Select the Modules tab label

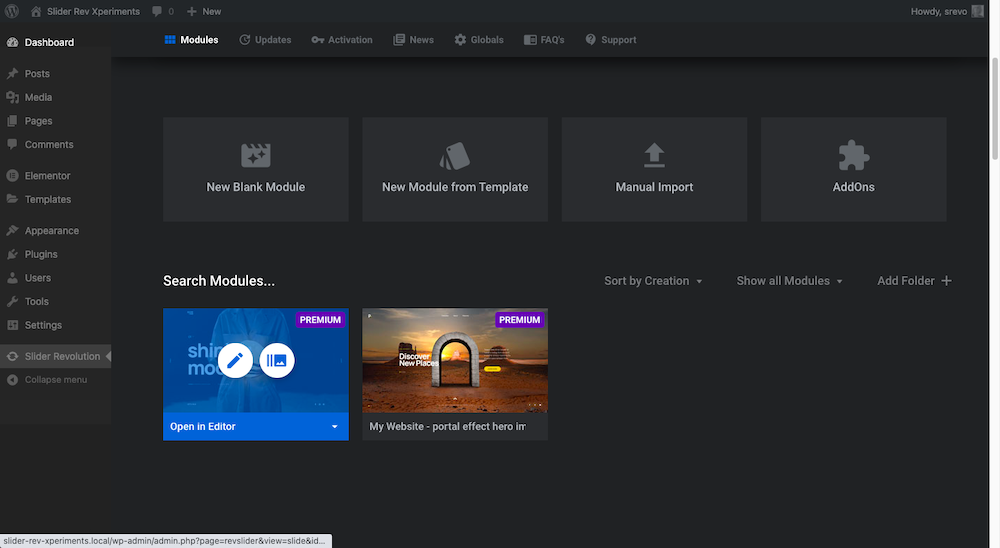pos(199,40)
